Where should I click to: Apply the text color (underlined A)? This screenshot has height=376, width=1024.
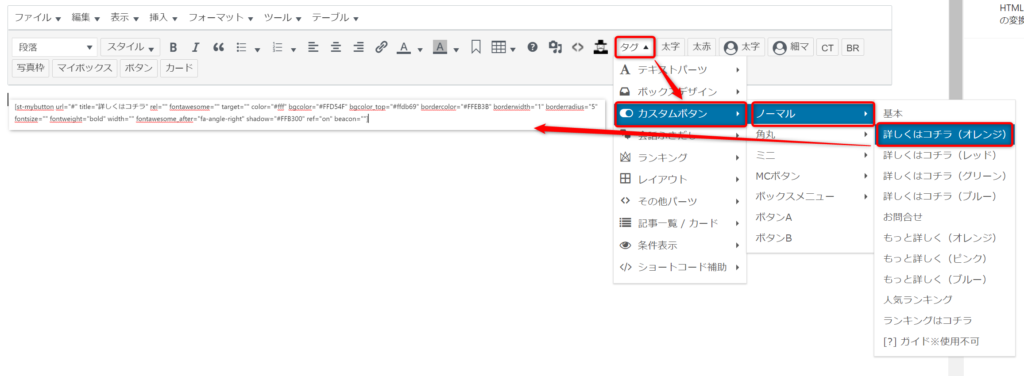click(x=404, y=47)
